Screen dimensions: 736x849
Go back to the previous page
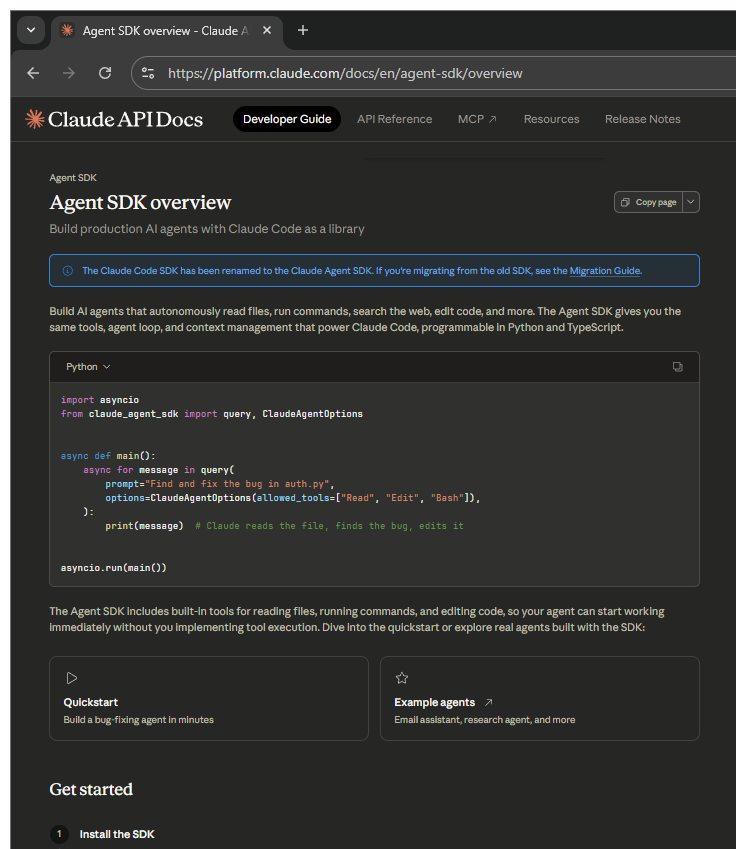pos(33,73)
